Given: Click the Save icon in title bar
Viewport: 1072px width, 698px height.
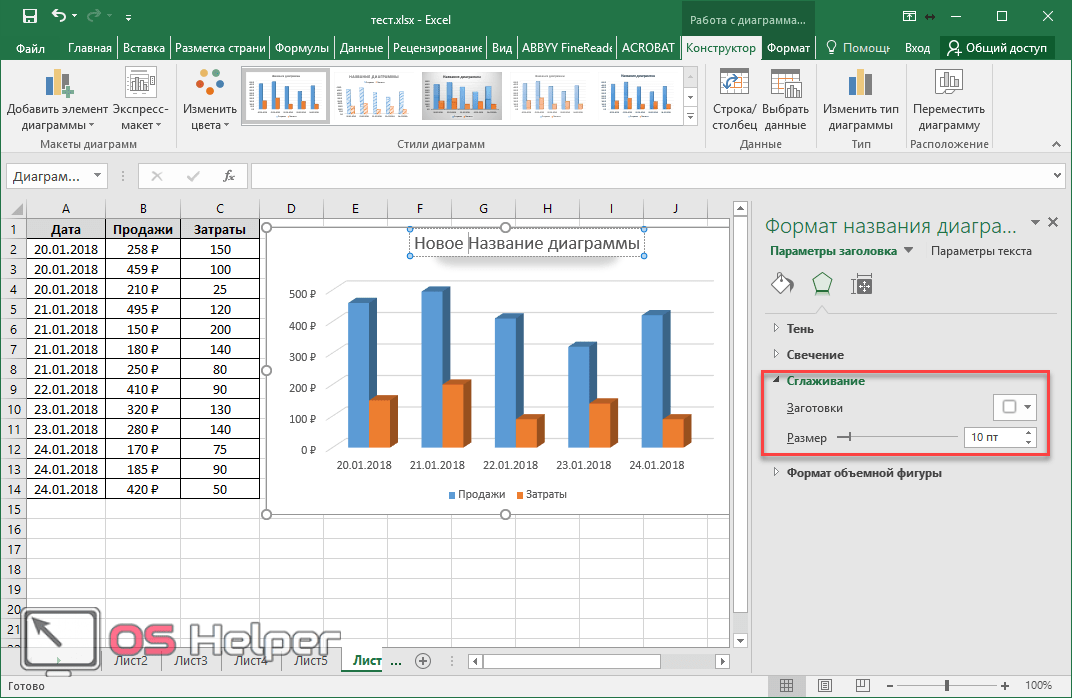Looking at the screenshot, I should click(x=30, y=16).
